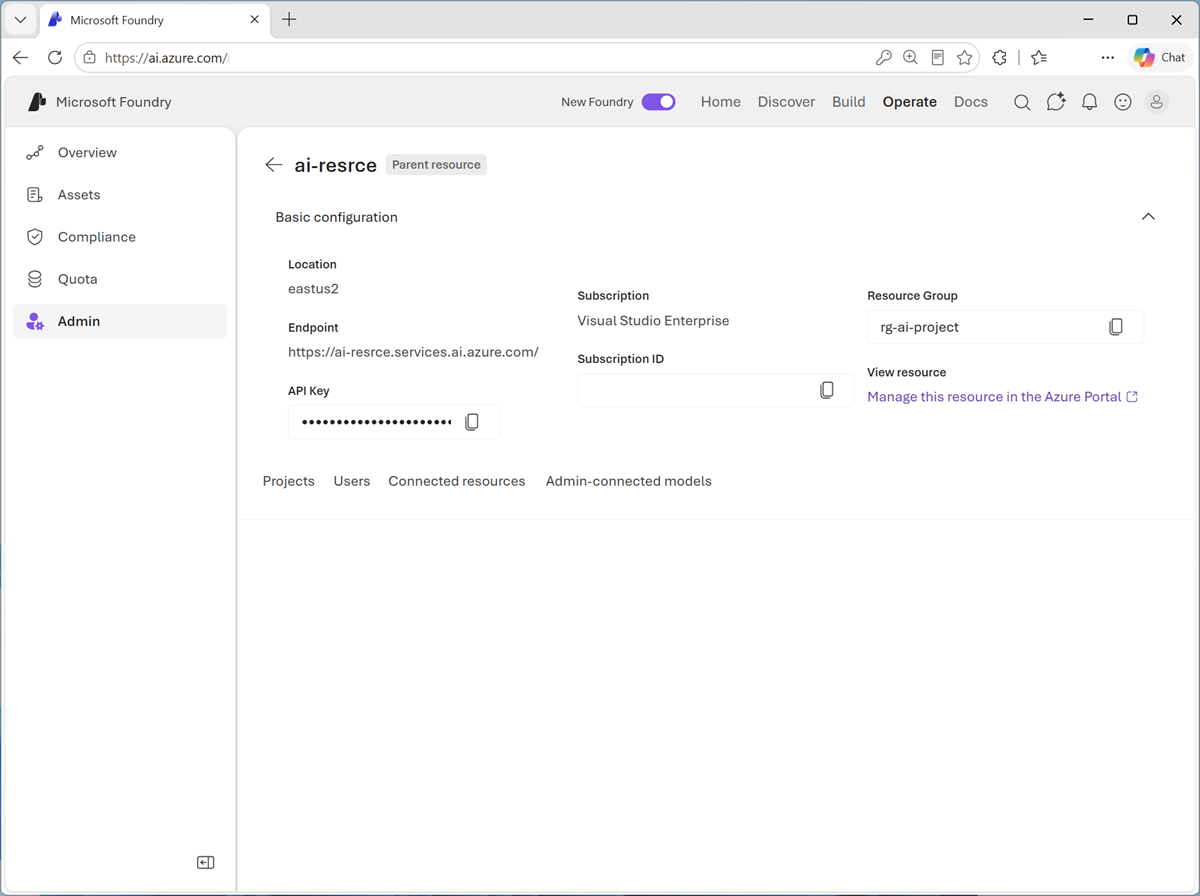The image size is (1200, 896).
Task: Switch to the Projects tab
Action: [289, 481]
